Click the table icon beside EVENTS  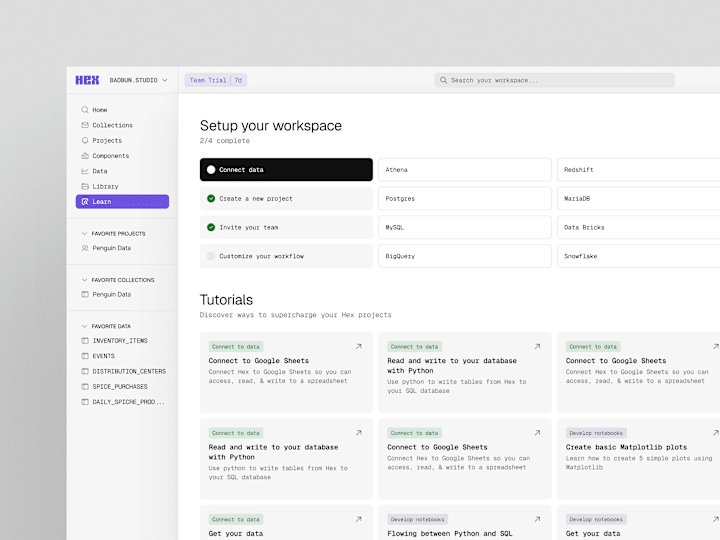[85, 356]
